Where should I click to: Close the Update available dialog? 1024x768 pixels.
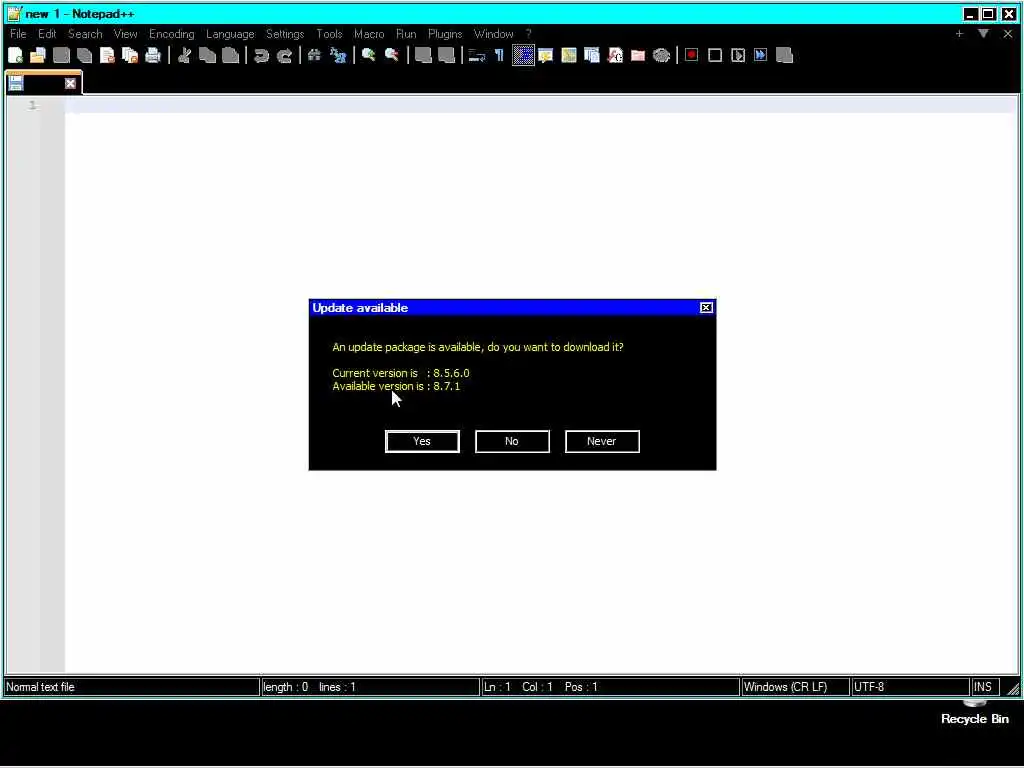coord(706,308)
